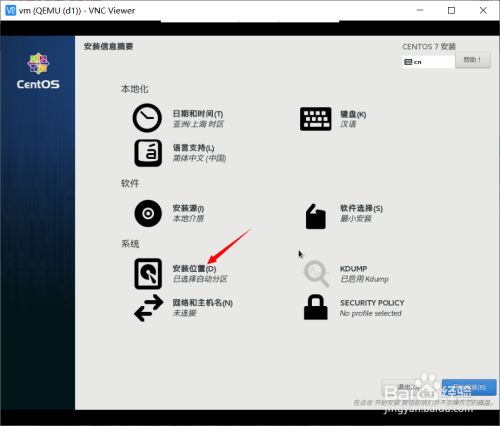Image resolution: width=500 pixels, height=426 pixels.
Task: Click the 亚洲/上海 时区 status text
Action: point(198,124)
